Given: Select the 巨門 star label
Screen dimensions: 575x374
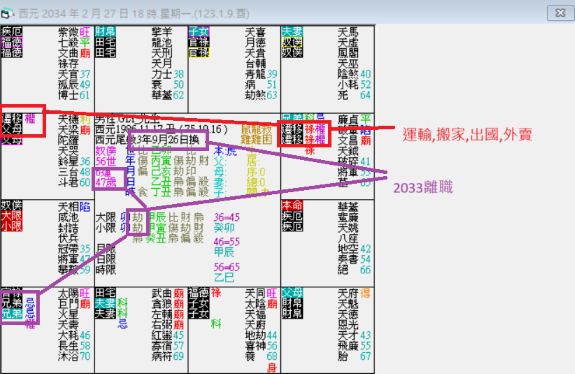Looking at the screenshot, I should [68, 304].
